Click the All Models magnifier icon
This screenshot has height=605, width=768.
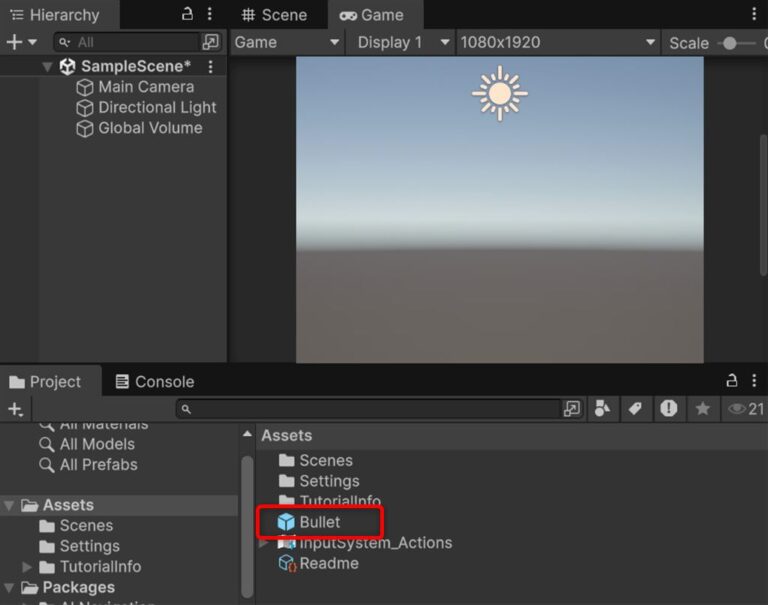click(47, 445)
